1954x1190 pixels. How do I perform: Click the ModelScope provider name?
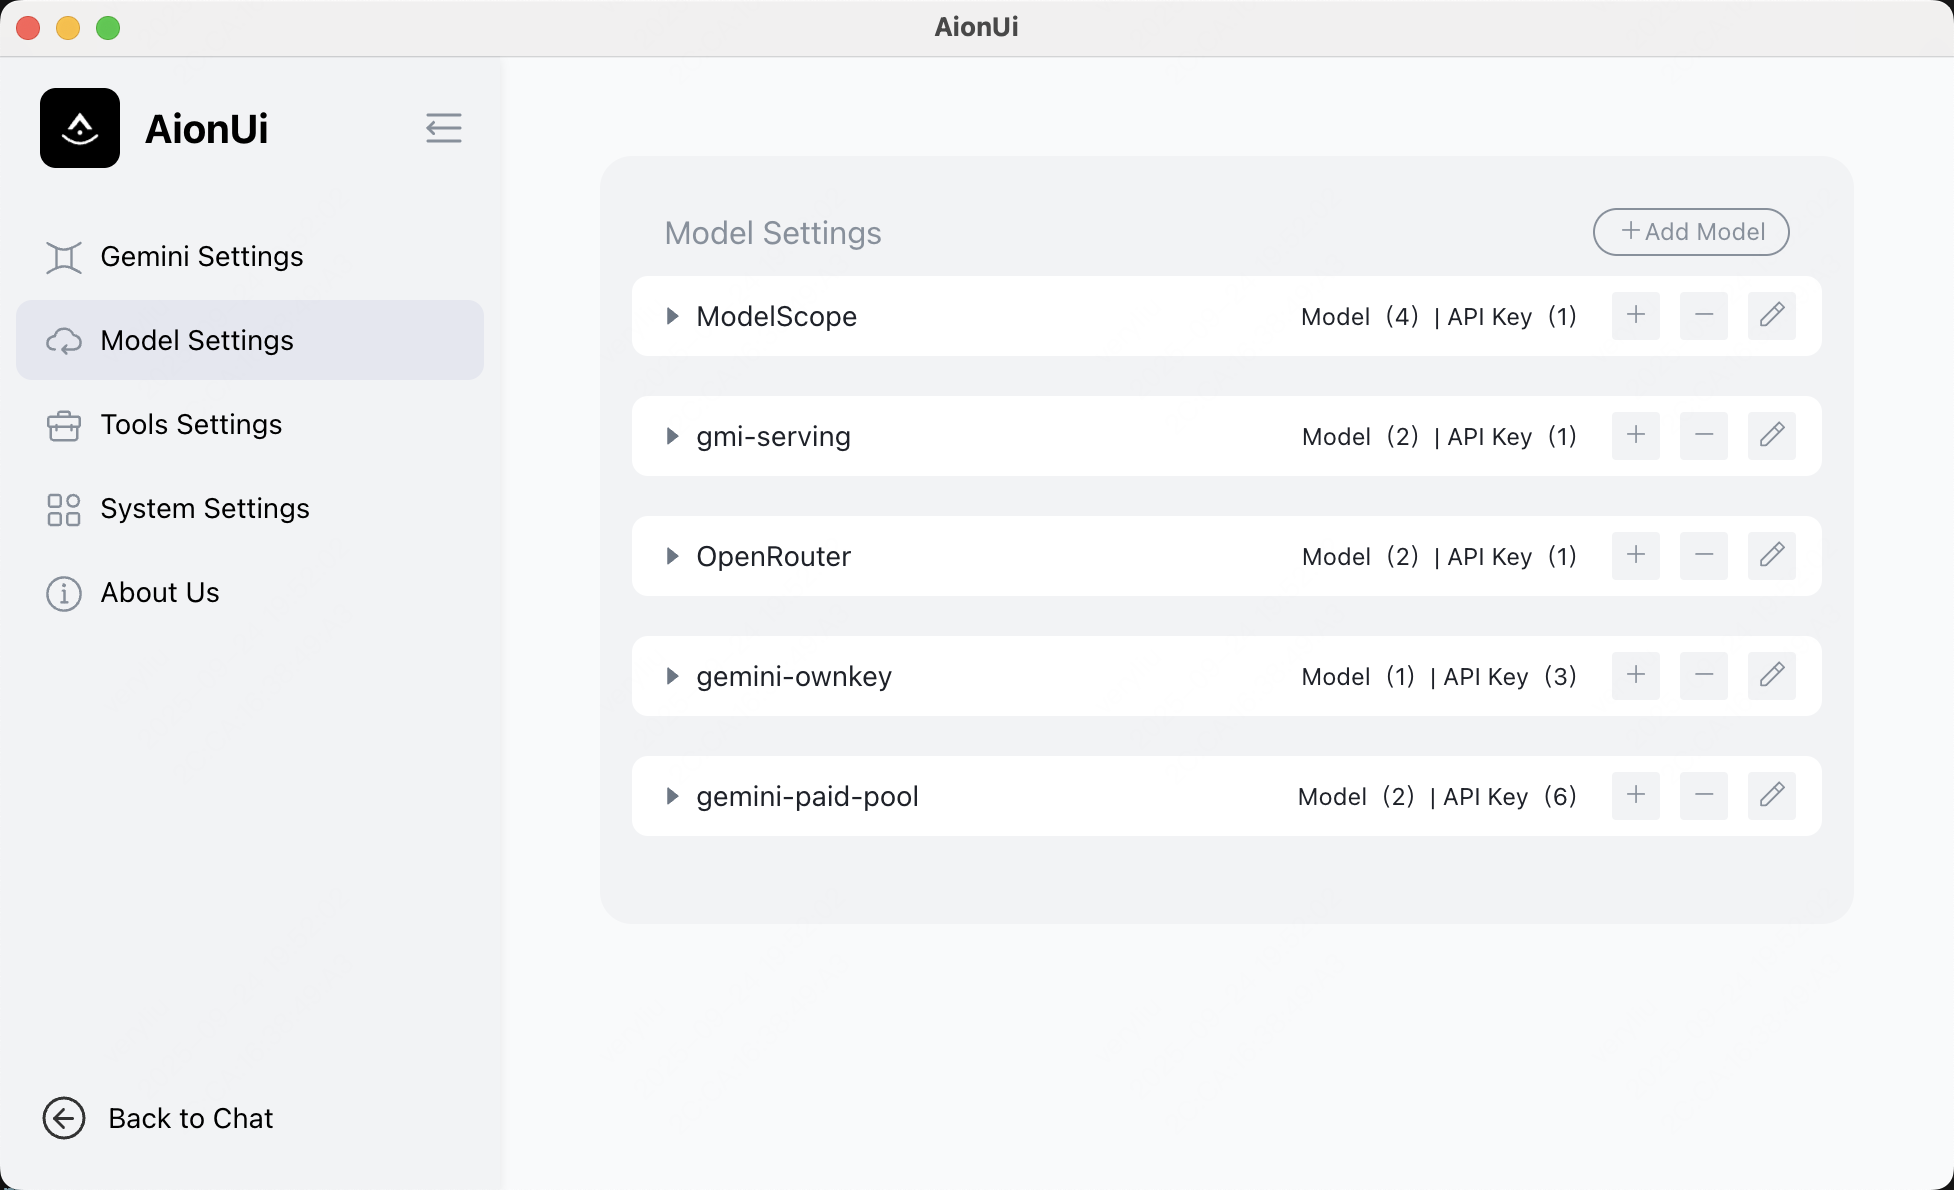pos(777,317)
